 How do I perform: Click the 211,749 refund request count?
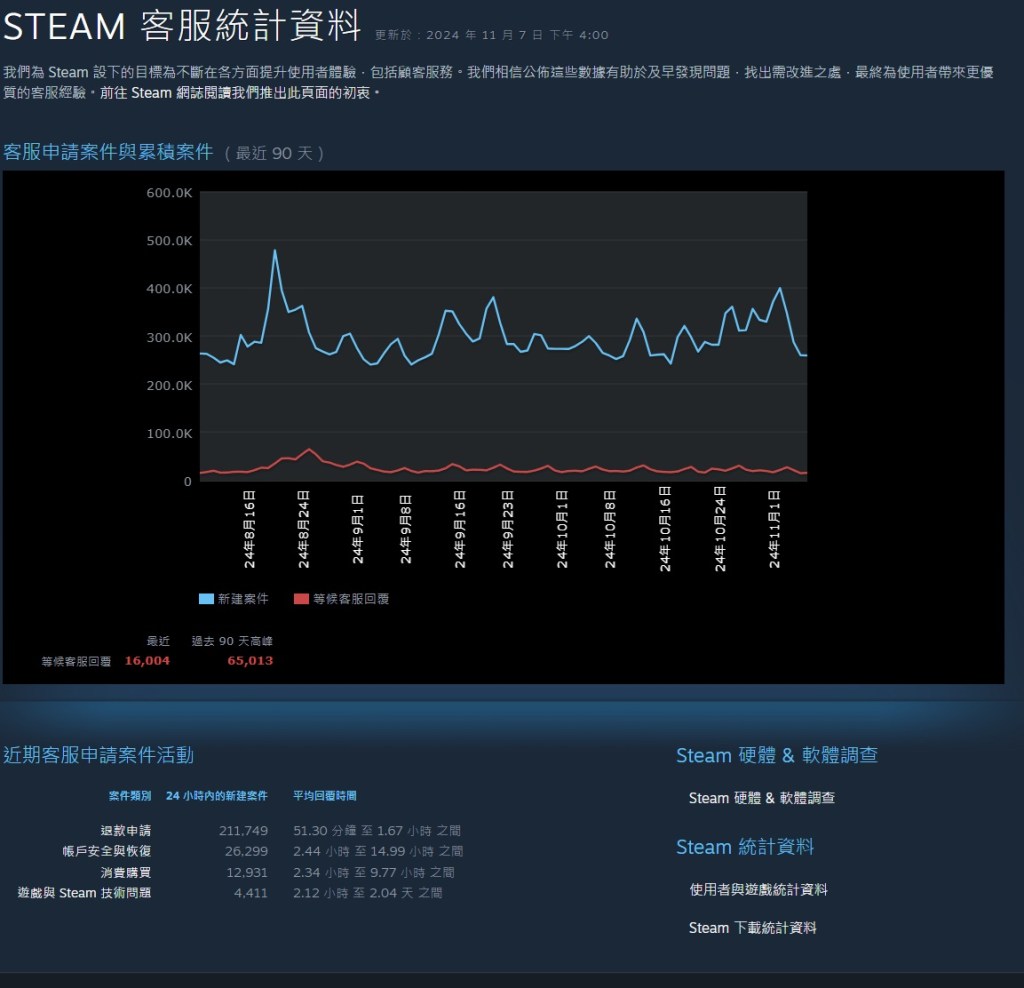(243, 831)
